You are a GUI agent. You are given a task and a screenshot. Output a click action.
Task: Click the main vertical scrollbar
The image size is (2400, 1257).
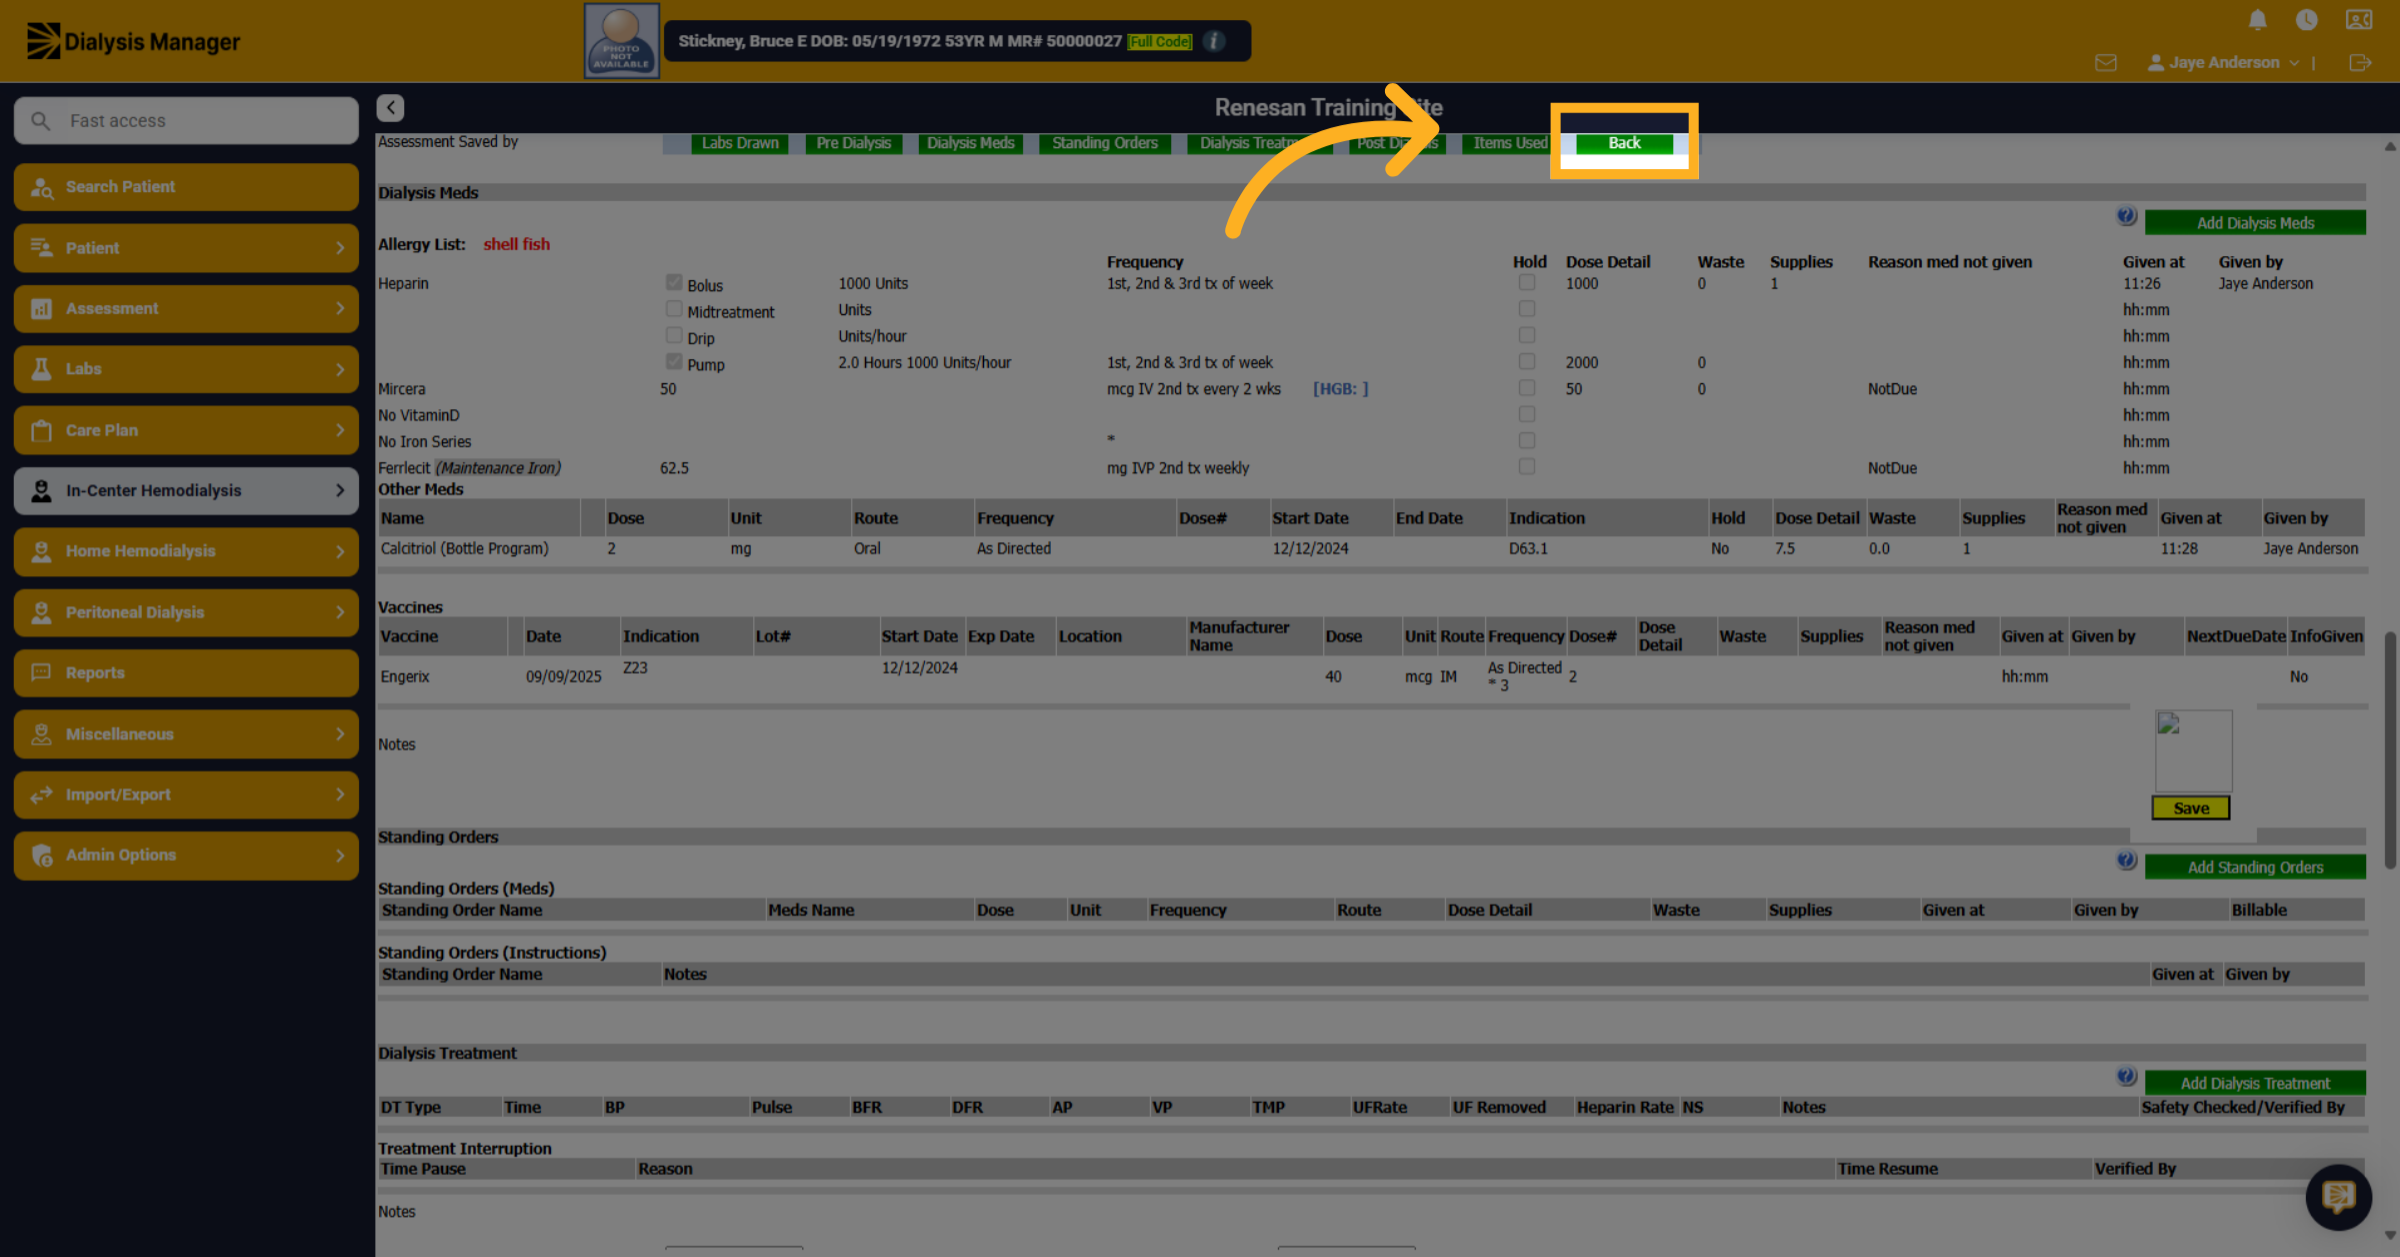(2390, 750)
